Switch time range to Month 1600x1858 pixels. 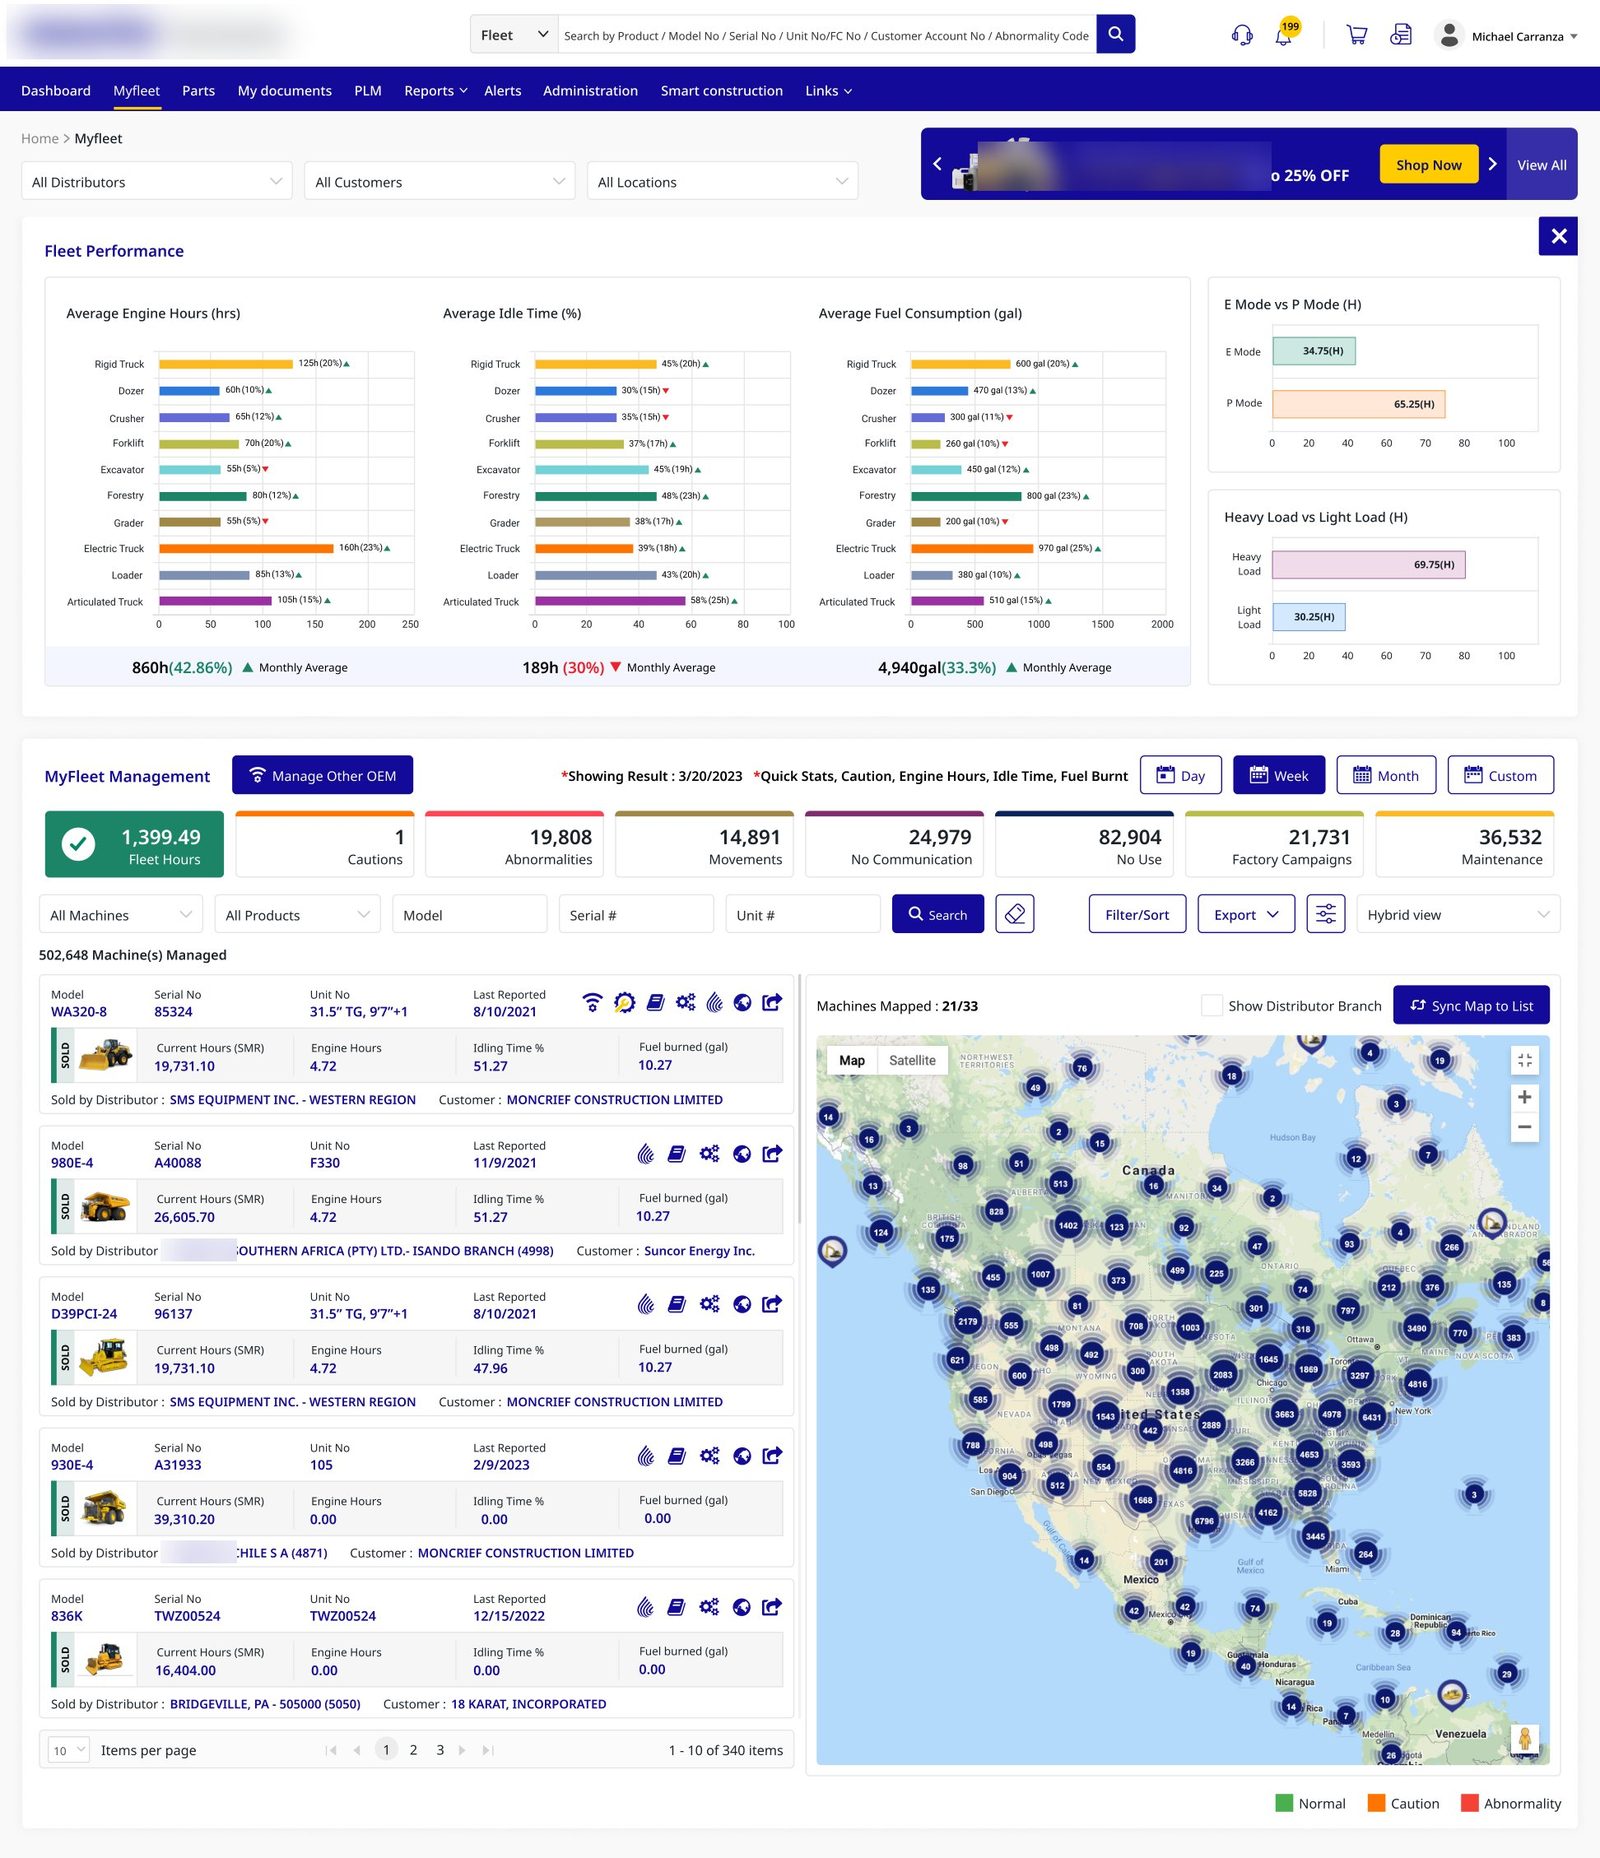tap(1386, 775)
